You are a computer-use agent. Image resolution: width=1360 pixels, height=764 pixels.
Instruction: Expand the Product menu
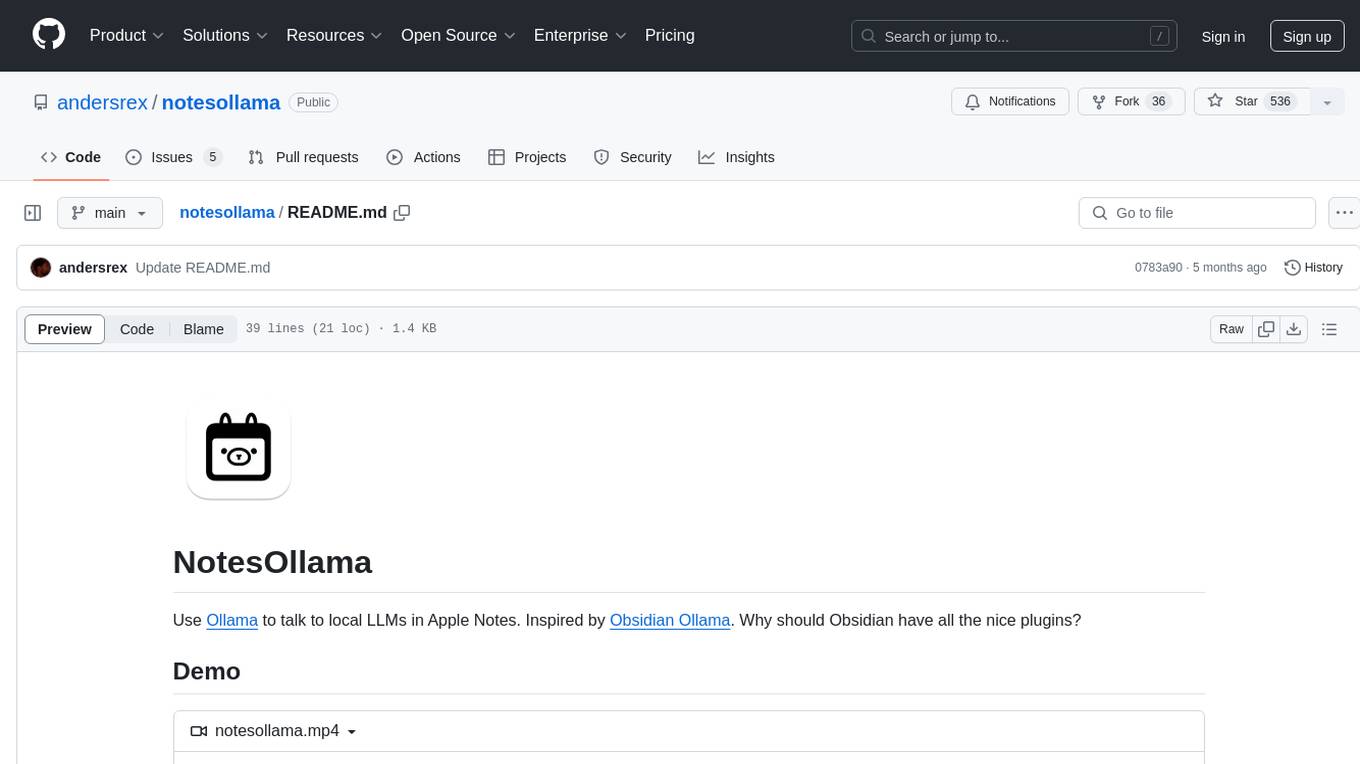127,35
